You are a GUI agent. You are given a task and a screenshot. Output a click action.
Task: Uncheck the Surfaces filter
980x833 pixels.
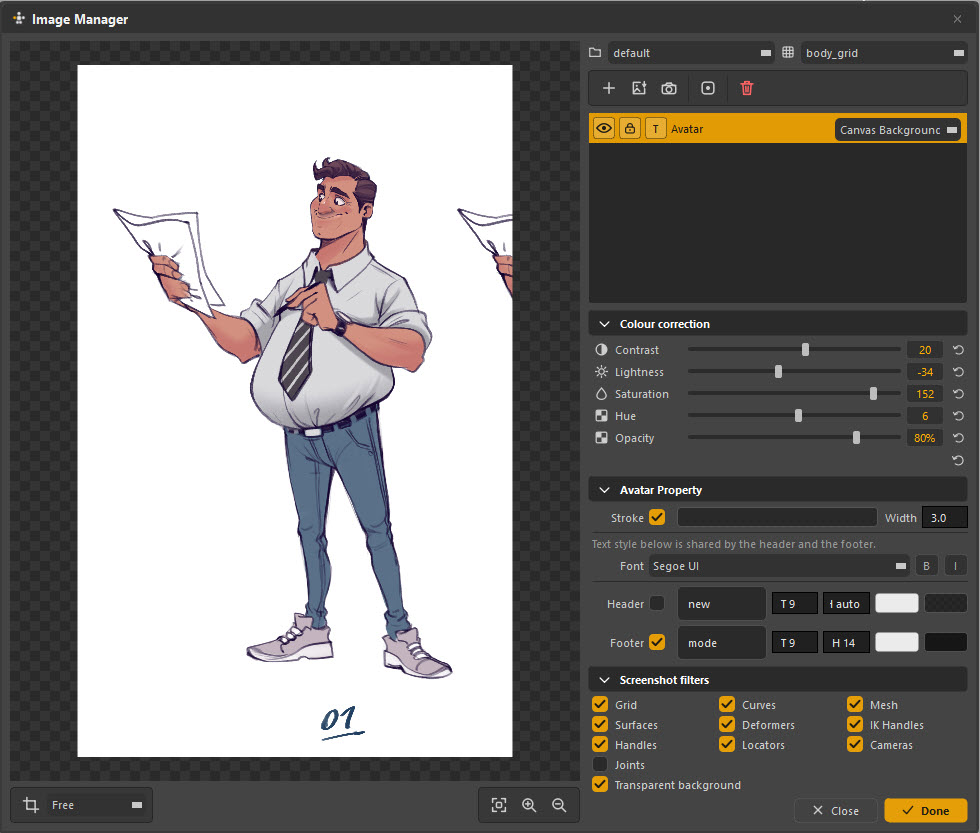(x=600, y=724)
